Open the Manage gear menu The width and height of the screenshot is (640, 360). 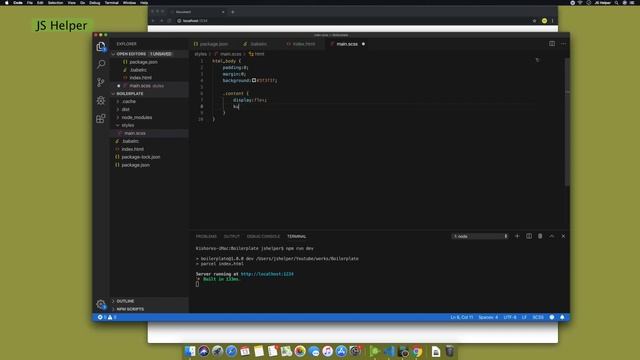[101, 304]
